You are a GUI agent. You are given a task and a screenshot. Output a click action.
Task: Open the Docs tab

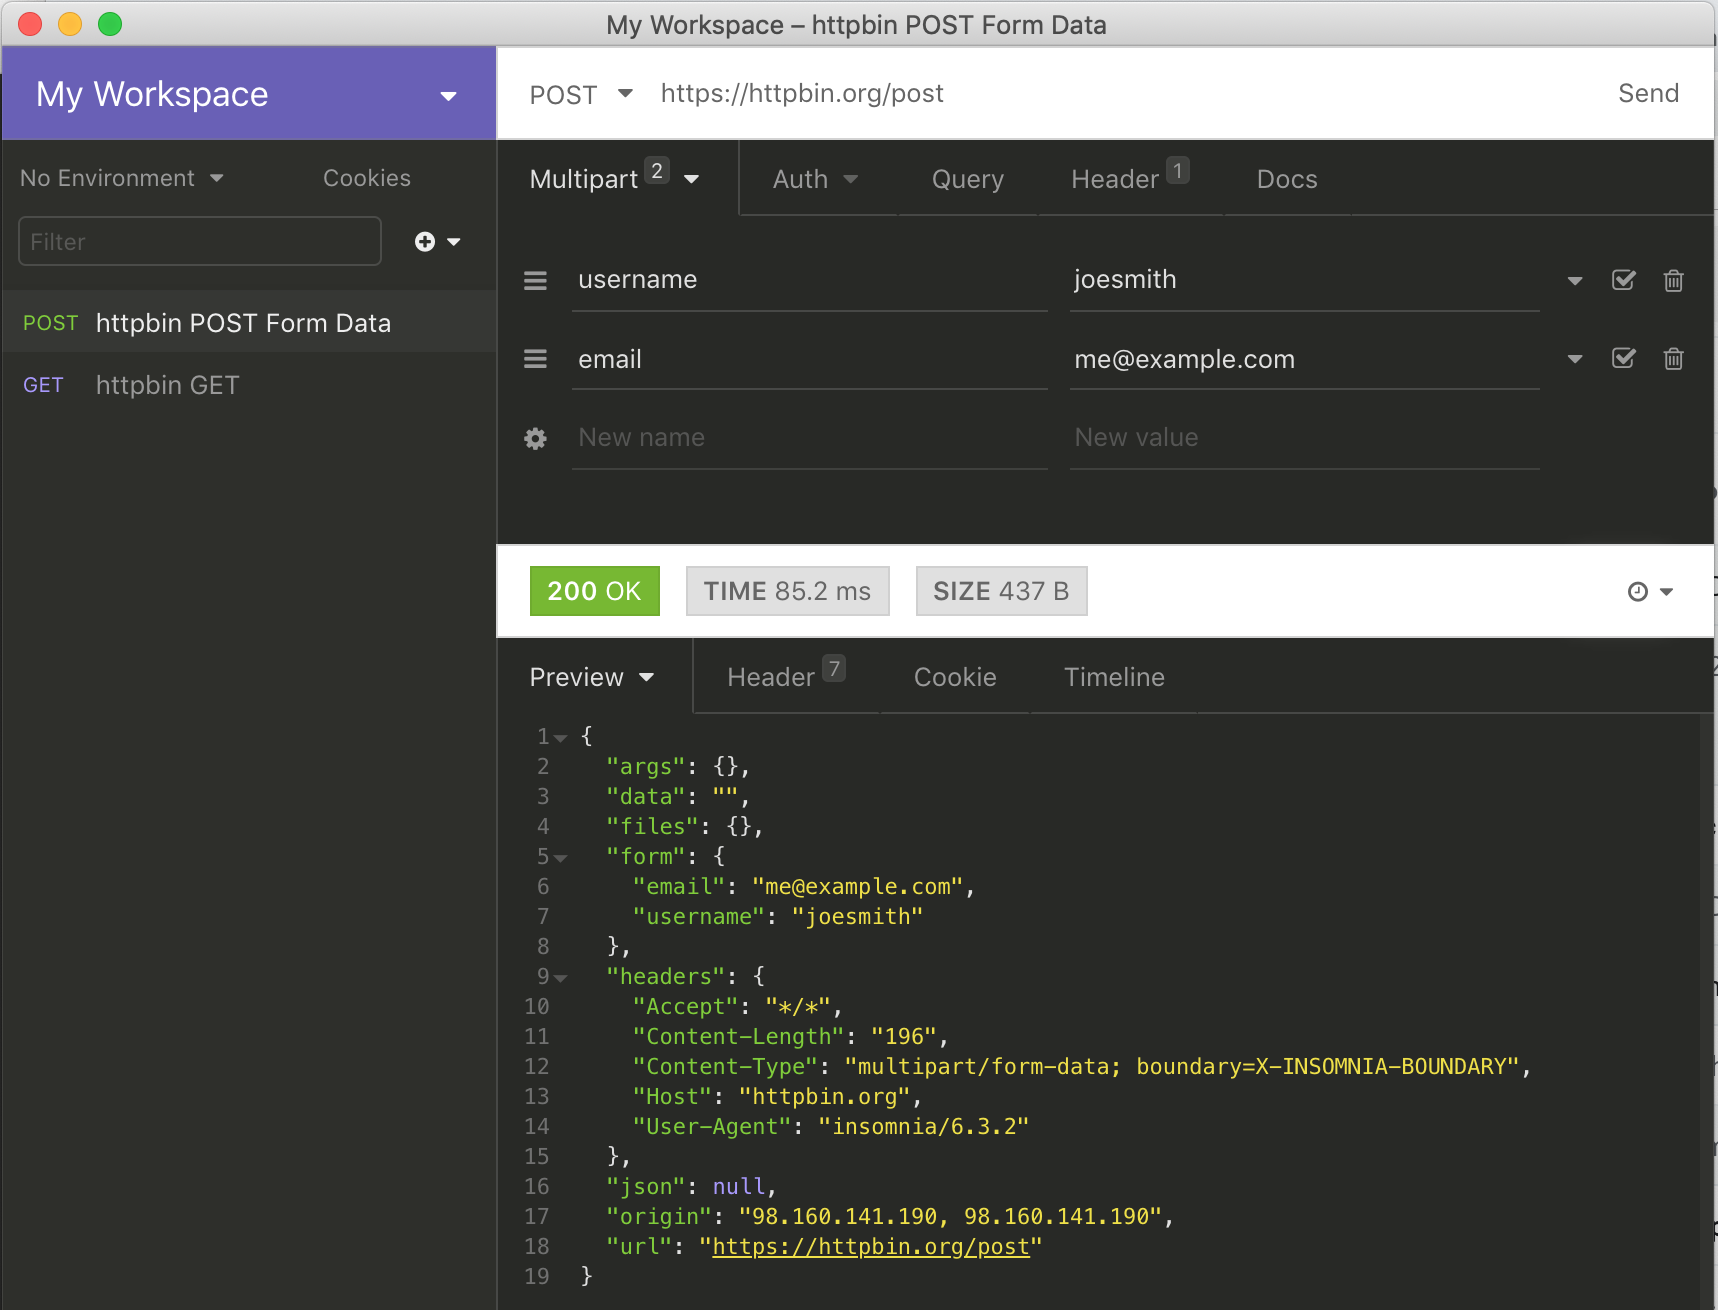click(x=1287, y=179)
